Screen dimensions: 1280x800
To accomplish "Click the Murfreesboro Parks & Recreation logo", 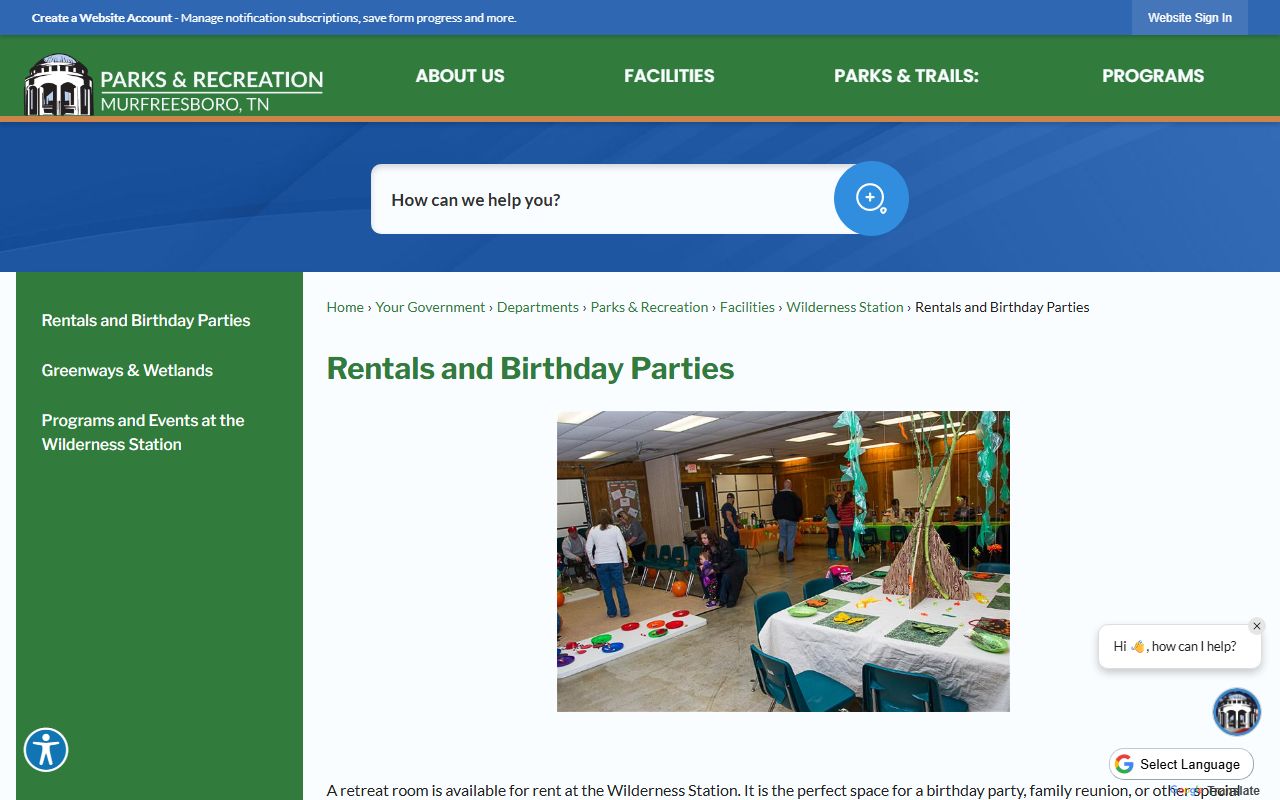I will (174, 85).
